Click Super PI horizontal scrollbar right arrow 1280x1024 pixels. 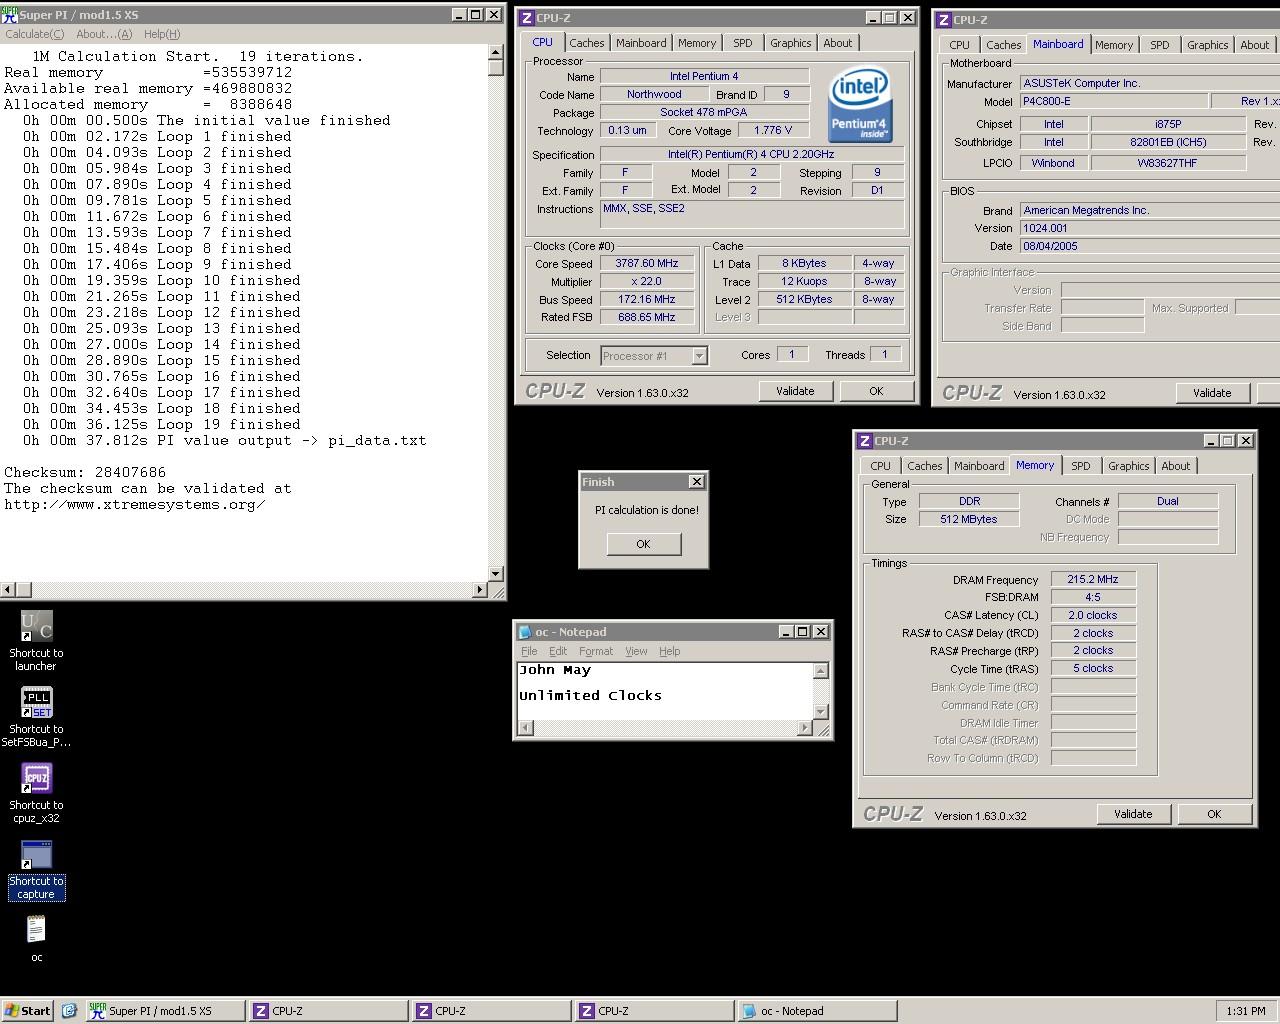click(x=479, y=590)
